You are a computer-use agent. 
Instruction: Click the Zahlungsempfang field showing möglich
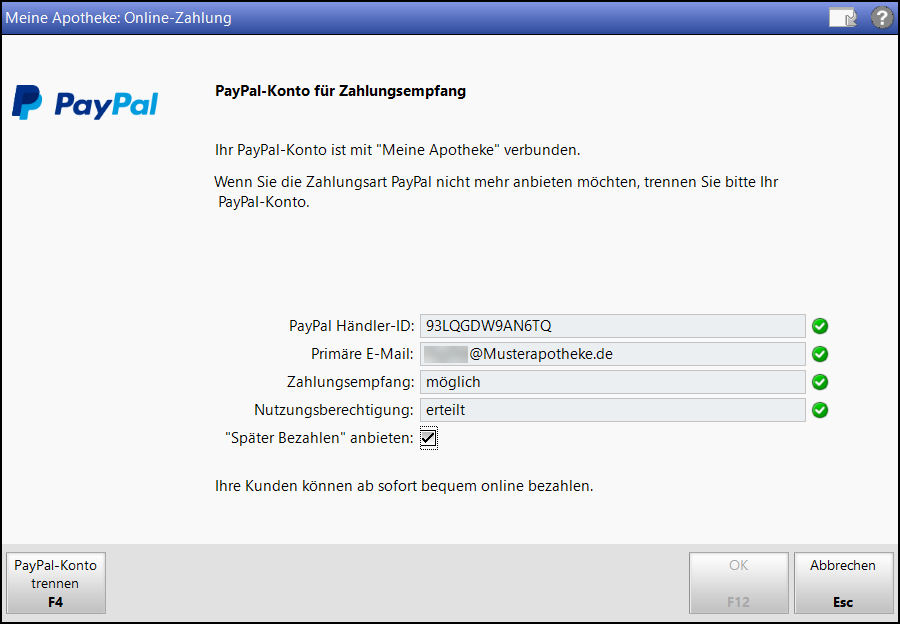[x=612, y=382]
